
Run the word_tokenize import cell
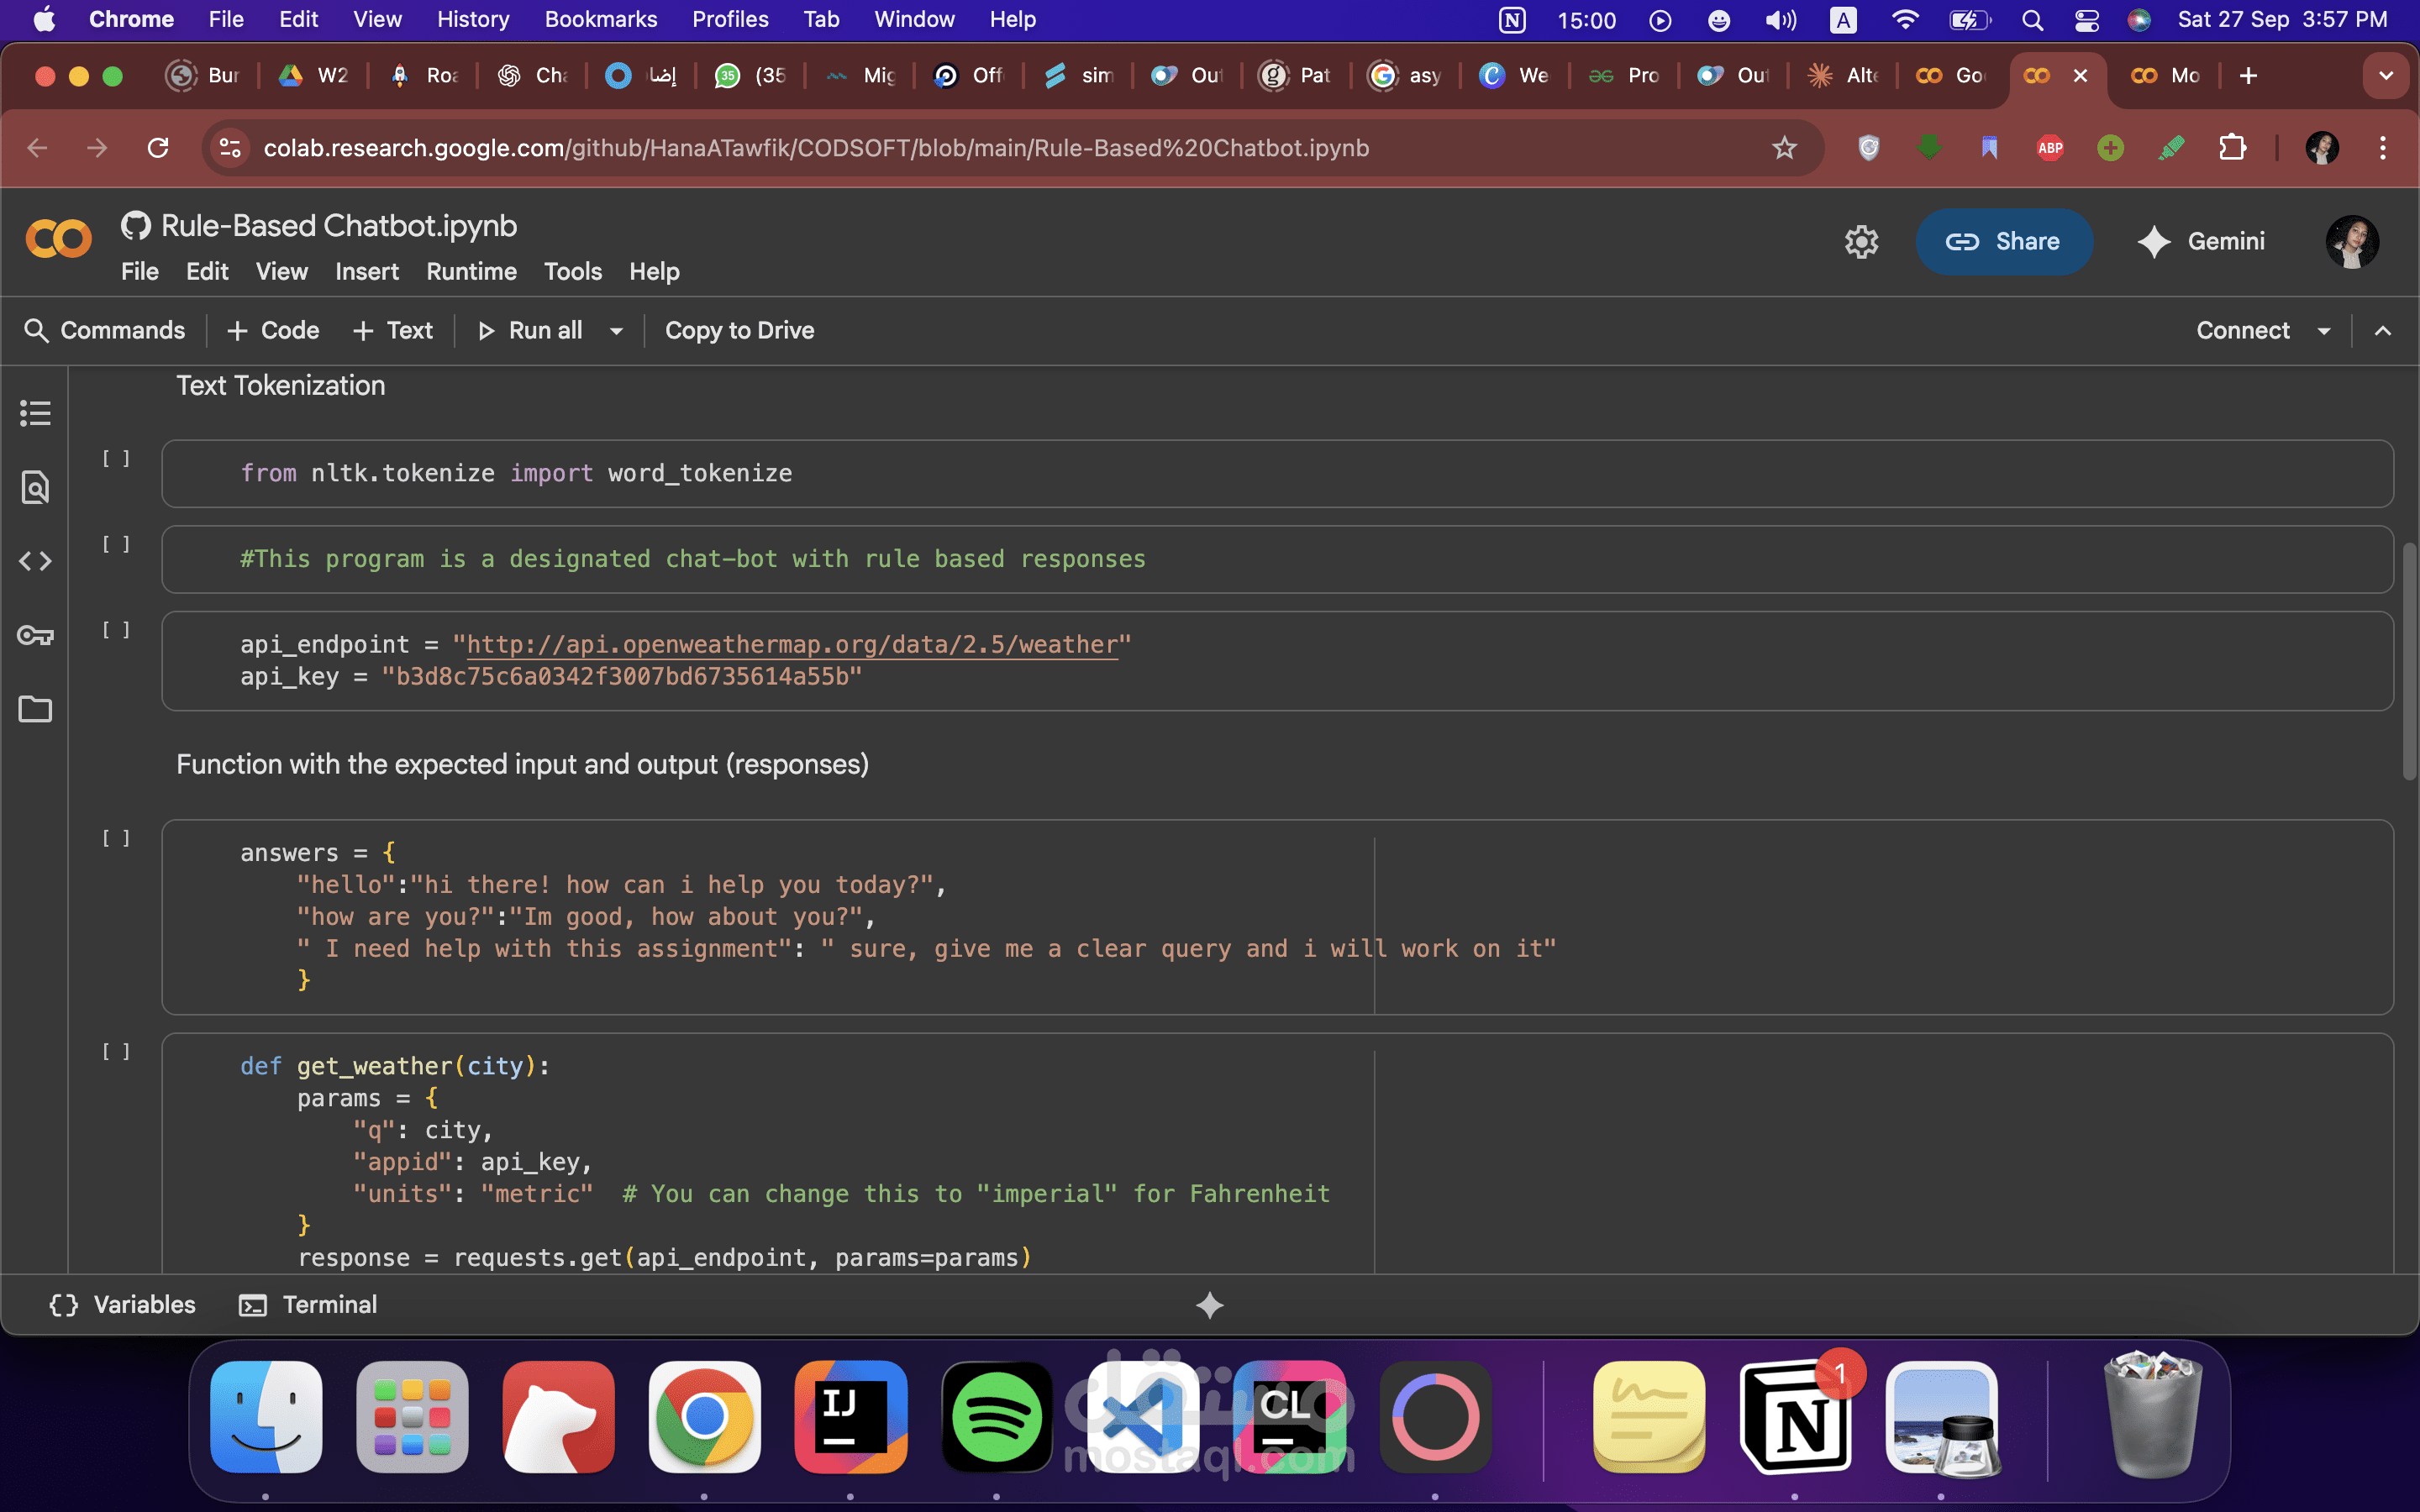116,459
